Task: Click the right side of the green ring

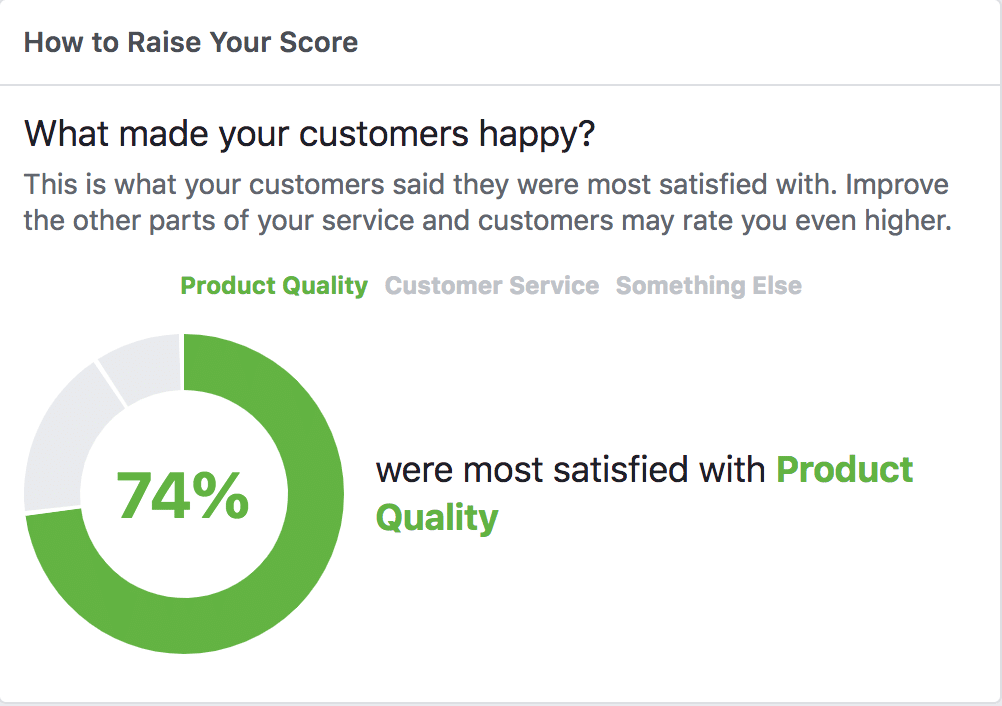Action: pos(316,493)
